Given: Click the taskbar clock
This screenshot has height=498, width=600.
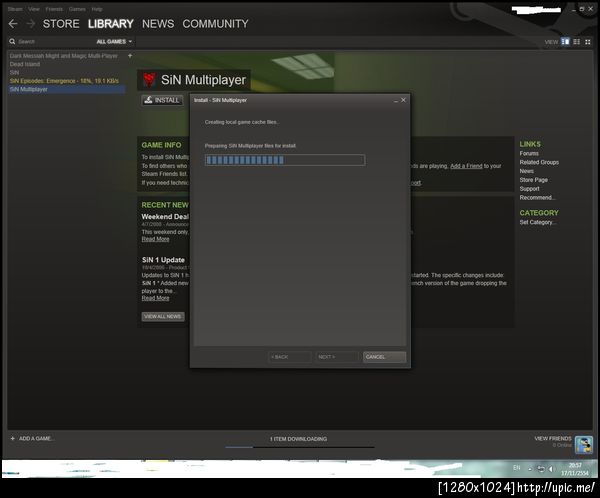Looking at the screenshot, I should click(x=575, y=469).
